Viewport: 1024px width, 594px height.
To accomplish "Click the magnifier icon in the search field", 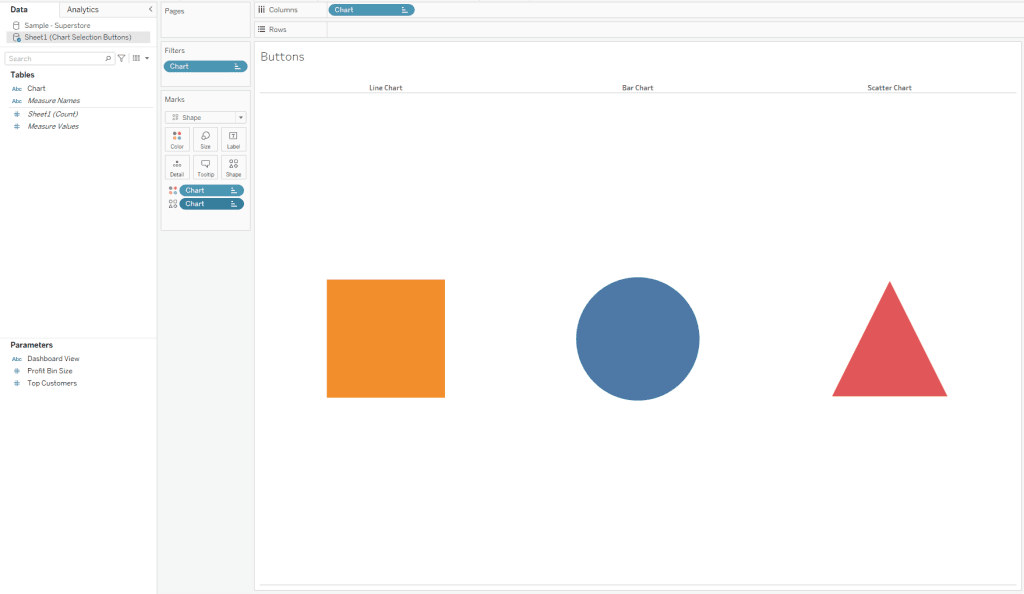I will point(108,59).
